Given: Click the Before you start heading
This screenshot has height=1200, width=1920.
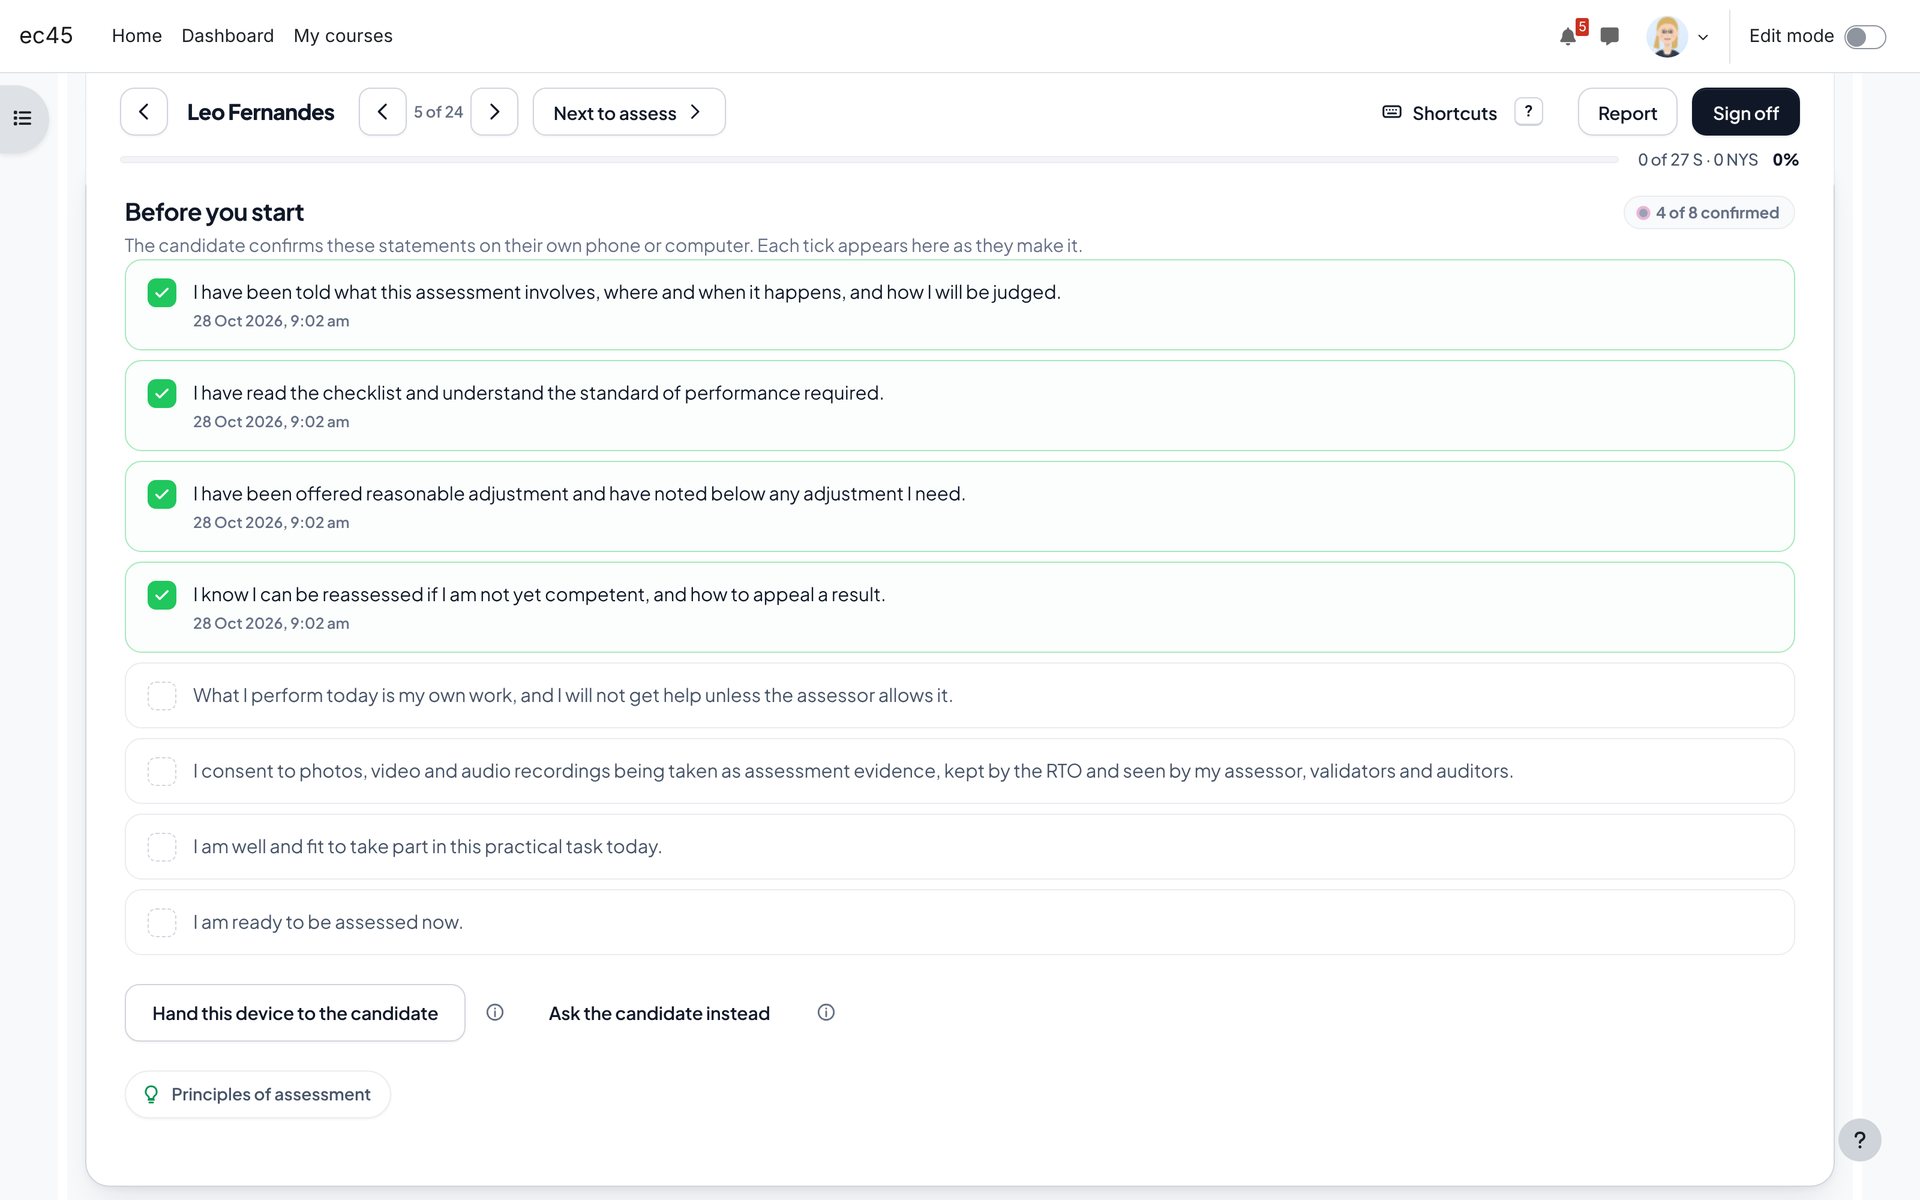Looking at the screenshot, I should [x=214, y=212].
